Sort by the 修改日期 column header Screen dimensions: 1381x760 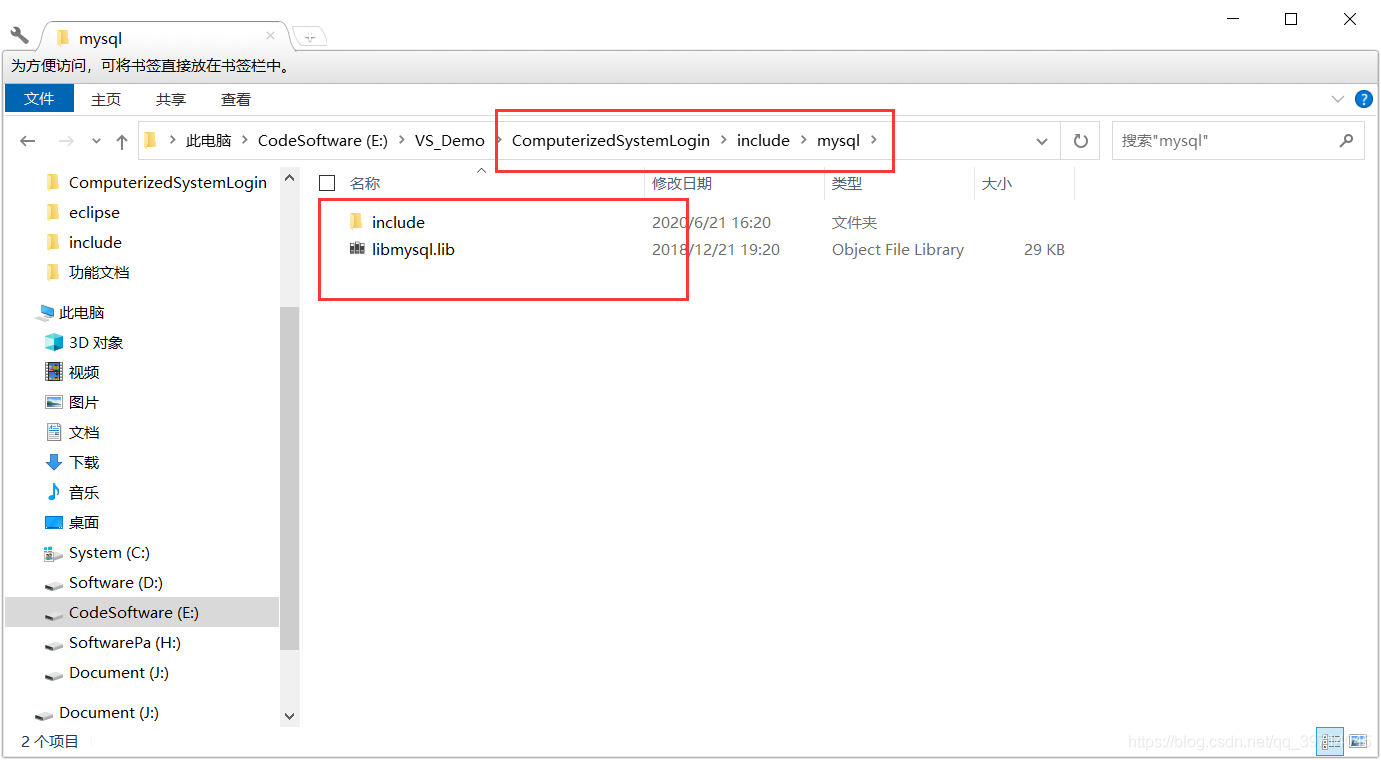[x=682, y=184]
